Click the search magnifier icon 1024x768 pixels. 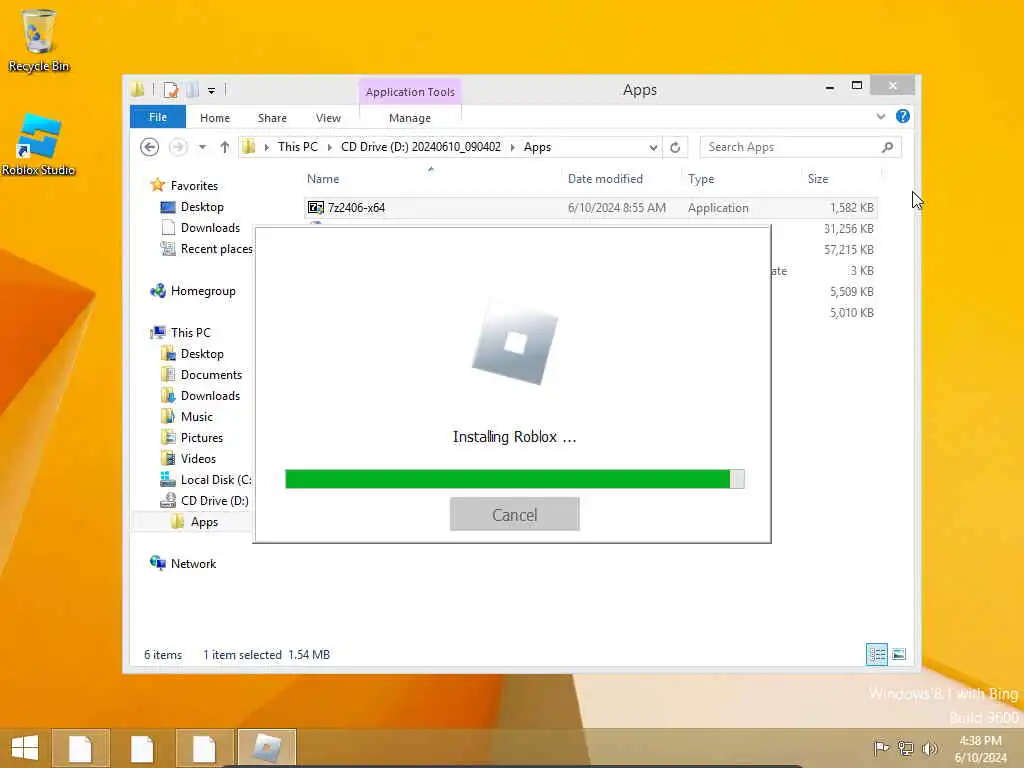[887, 147]
